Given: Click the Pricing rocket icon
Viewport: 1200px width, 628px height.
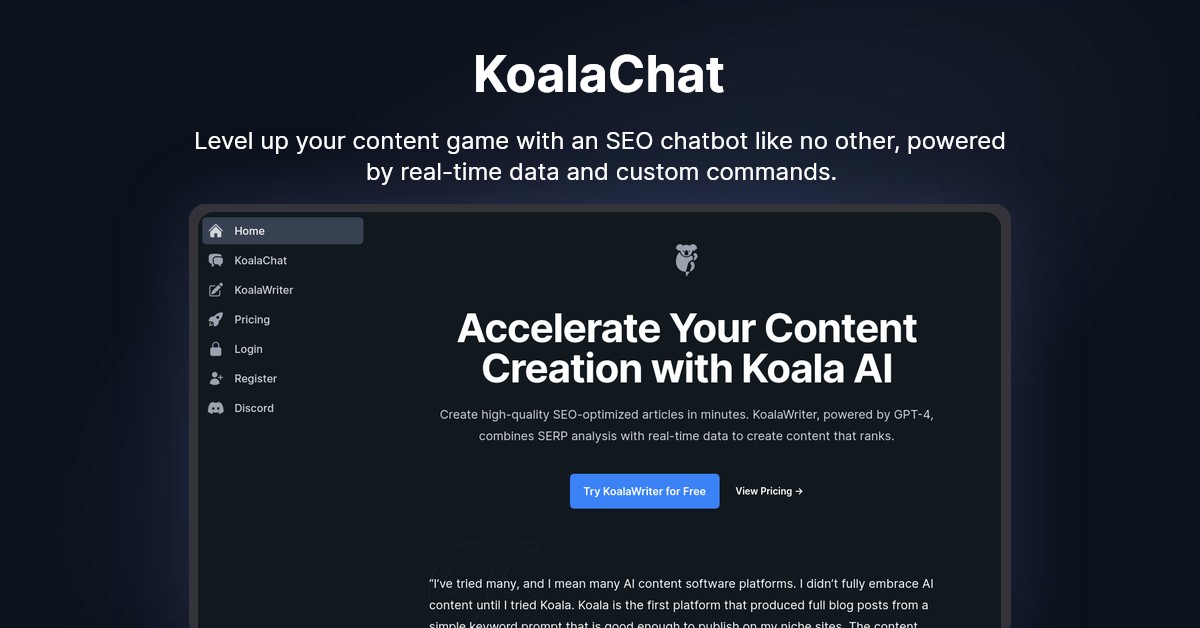Looking at the screenshot, I should (x=216, y=320).
